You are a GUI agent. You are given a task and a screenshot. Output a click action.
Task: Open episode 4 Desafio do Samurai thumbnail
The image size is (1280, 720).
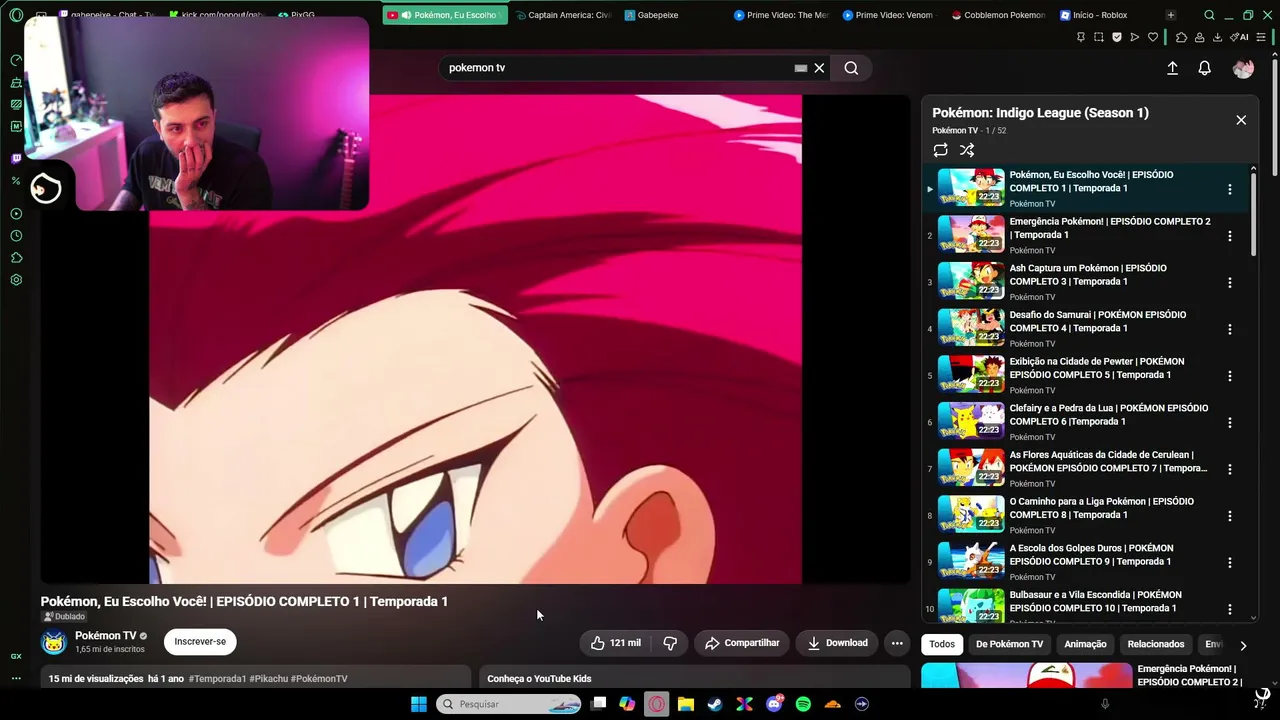[971, 328]
